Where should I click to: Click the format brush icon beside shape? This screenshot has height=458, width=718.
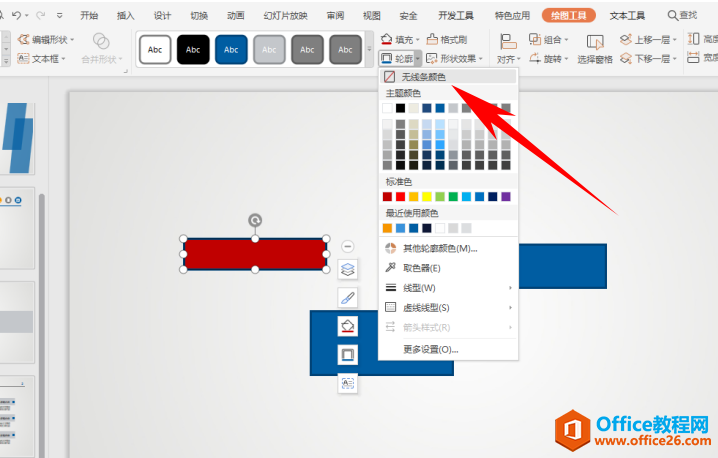[x=347, y=297]
